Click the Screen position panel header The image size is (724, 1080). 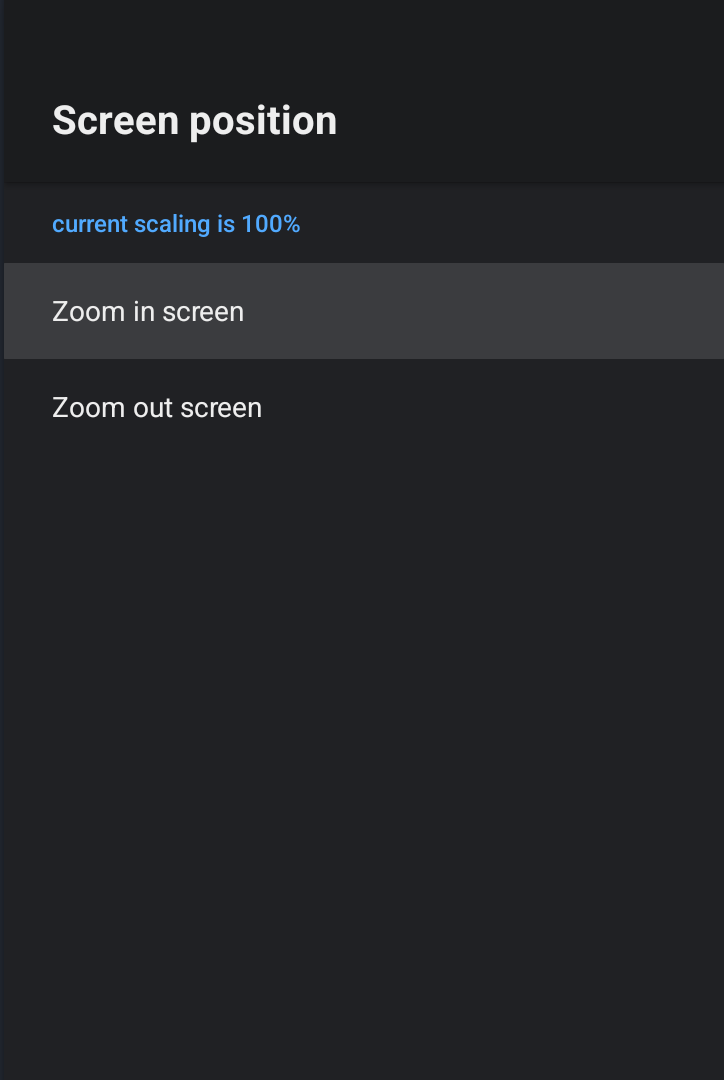click(194, 121)
